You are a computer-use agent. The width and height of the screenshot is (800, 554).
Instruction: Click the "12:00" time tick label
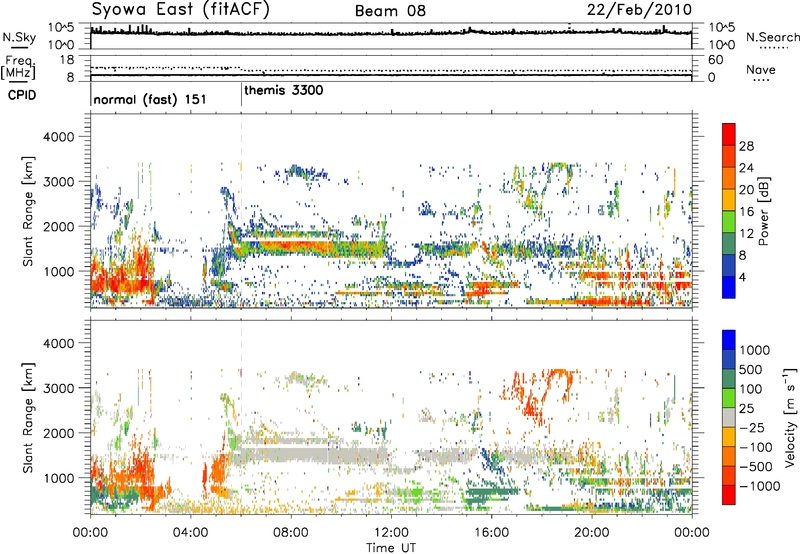tap(391, 533)
